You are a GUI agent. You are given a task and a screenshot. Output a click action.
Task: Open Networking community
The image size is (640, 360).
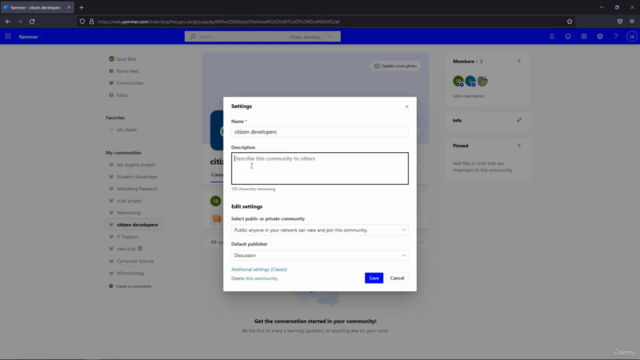pos(129,213)
